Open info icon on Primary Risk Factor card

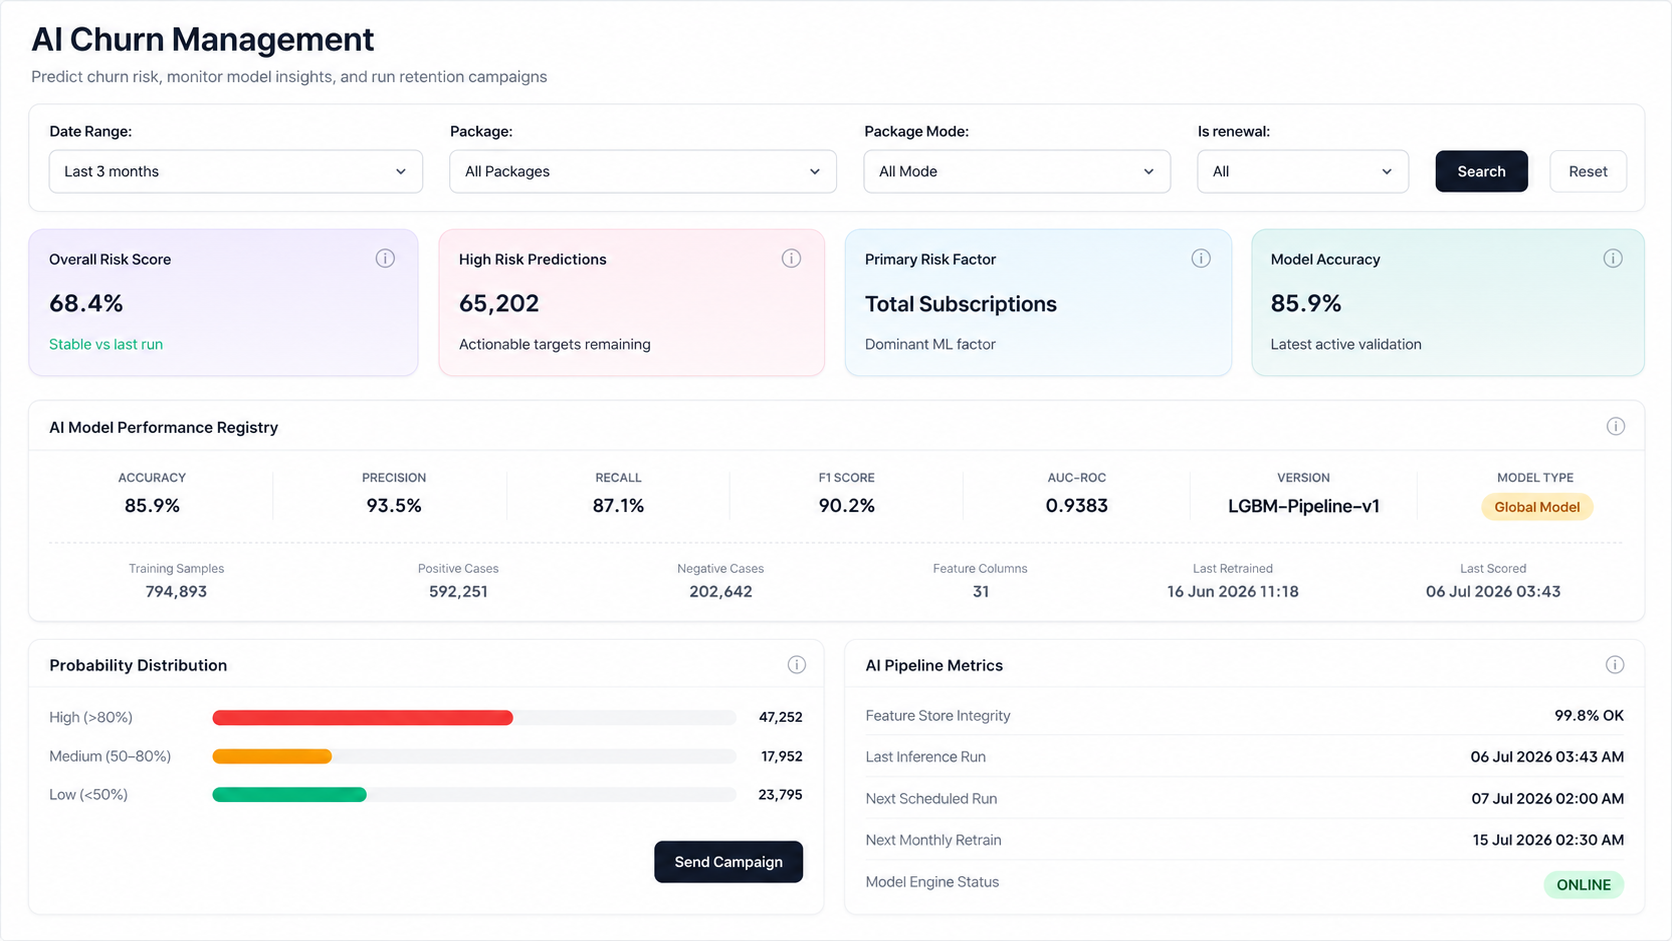[1201, 258]
